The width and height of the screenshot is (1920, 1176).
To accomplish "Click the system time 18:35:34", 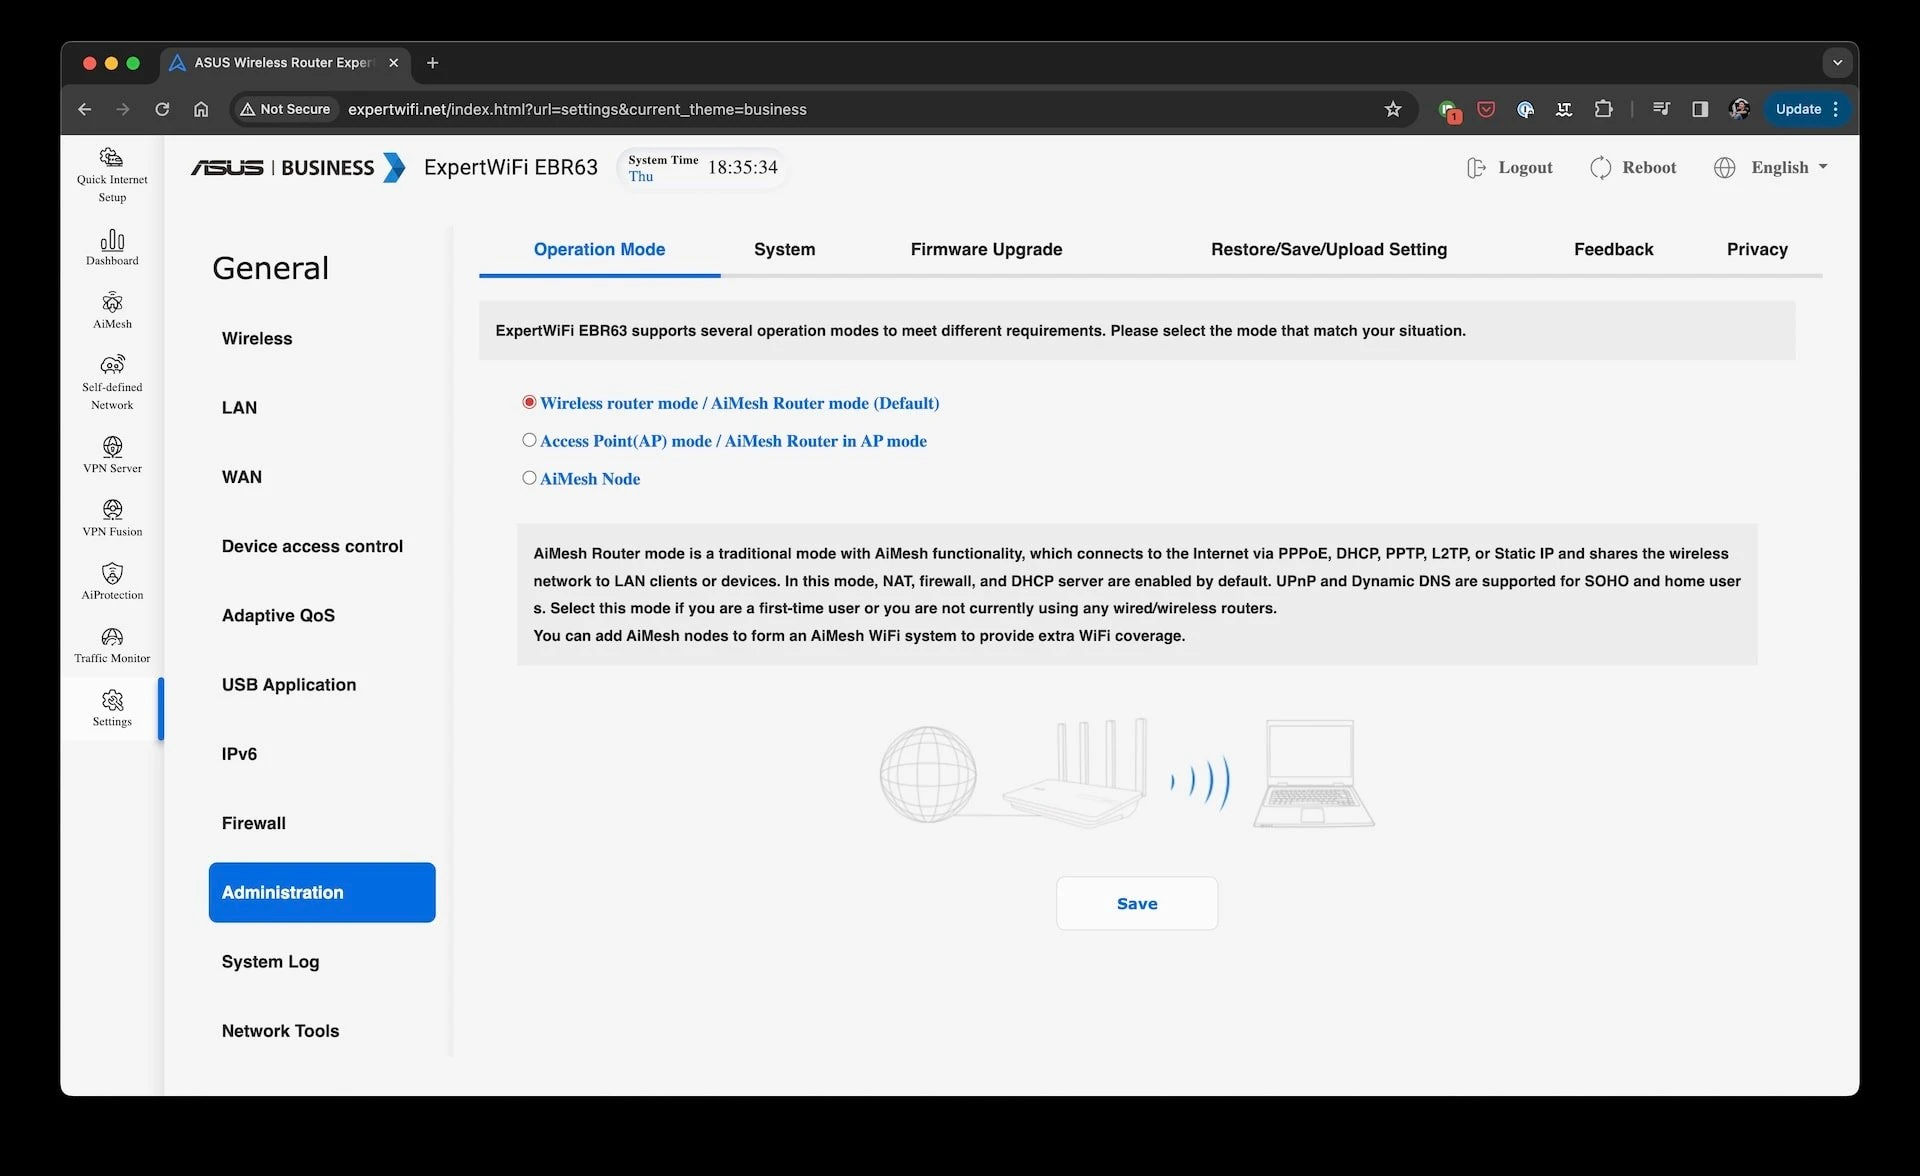I will pos(742,167).
